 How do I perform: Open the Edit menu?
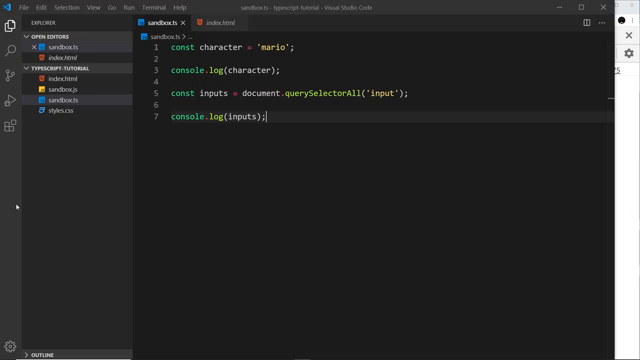click(41, 7)
